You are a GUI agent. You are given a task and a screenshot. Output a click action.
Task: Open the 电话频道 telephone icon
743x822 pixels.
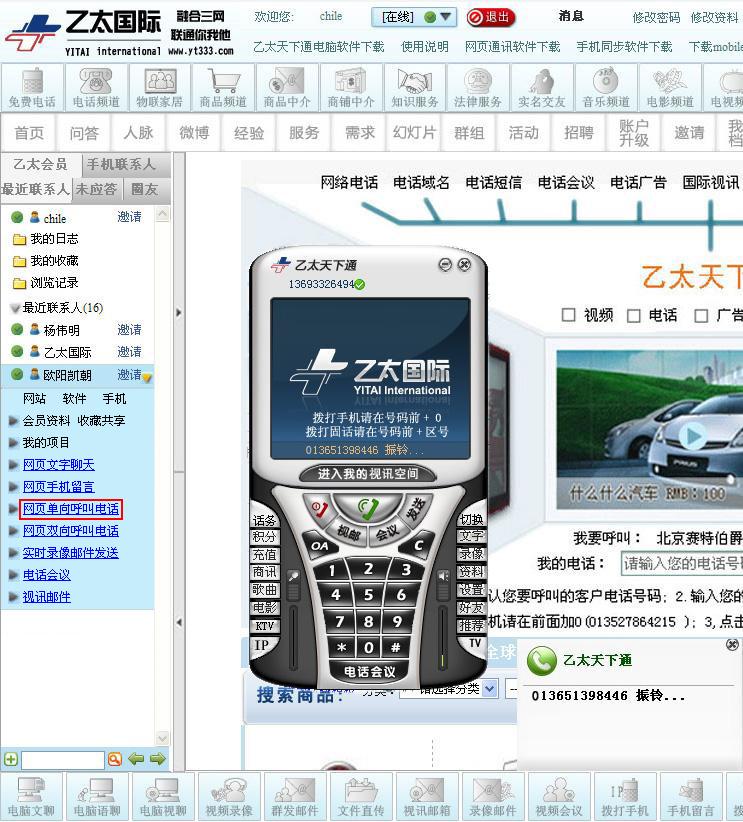coord(96,88)
